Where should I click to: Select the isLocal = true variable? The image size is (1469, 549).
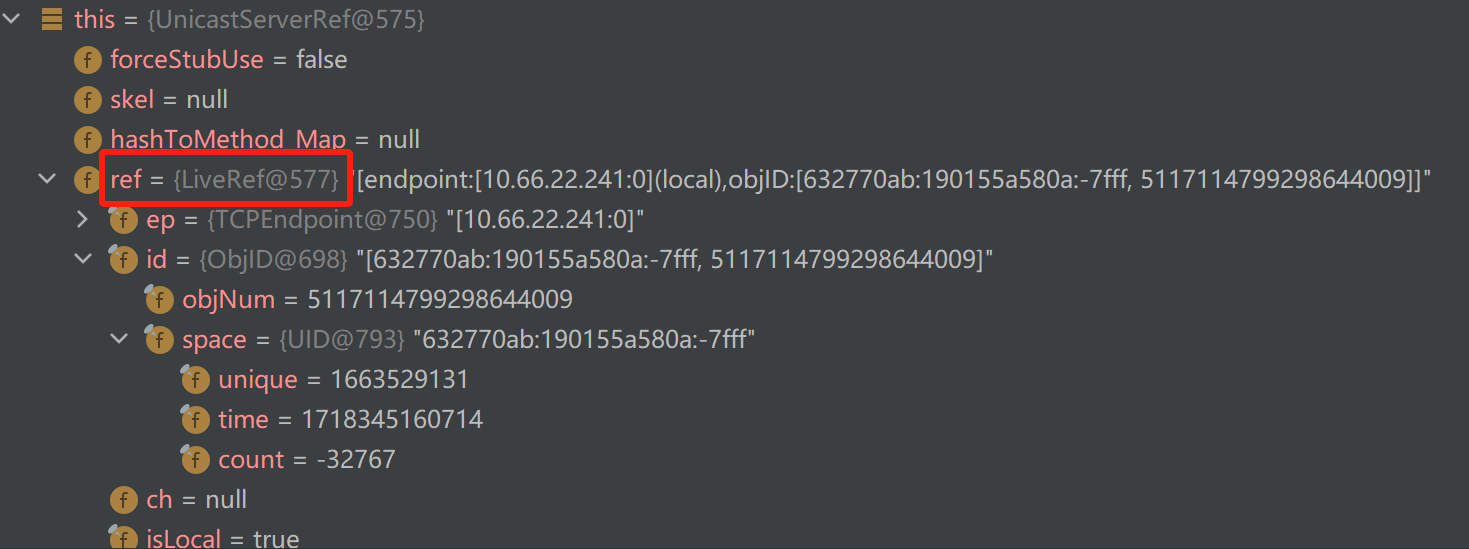click(222, 539)
